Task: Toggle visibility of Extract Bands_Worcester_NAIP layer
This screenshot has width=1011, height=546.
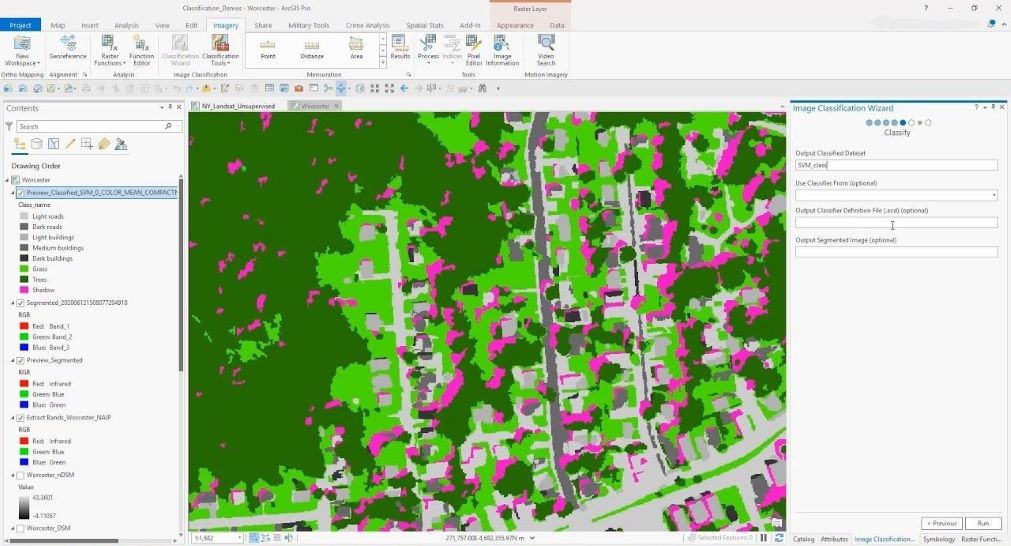Action: click(x=21, y=418)
